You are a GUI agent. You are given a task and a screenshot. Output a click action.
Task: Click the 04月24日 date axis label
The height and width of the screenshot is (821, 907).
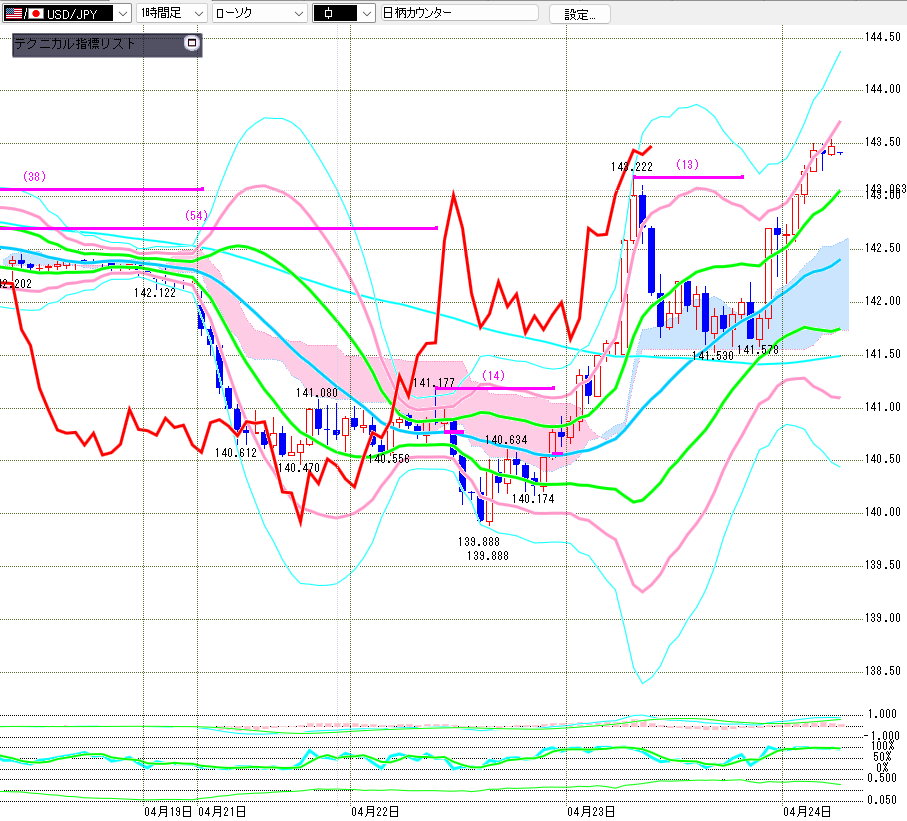(807, 812)
